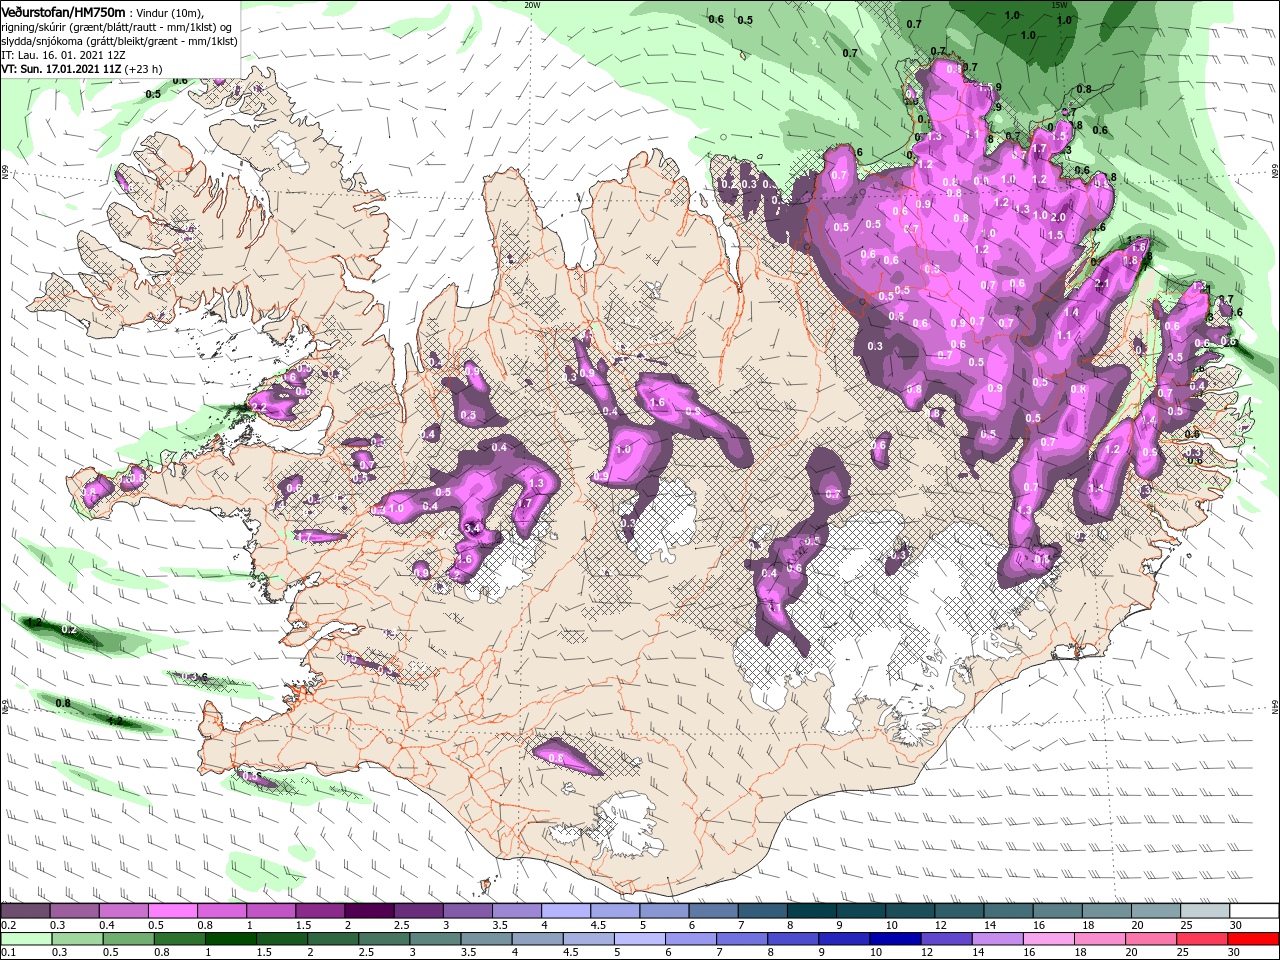Click the 3.4 snowfall value on the map
This screenshot has height=960, width=1280.
[473, 527]
